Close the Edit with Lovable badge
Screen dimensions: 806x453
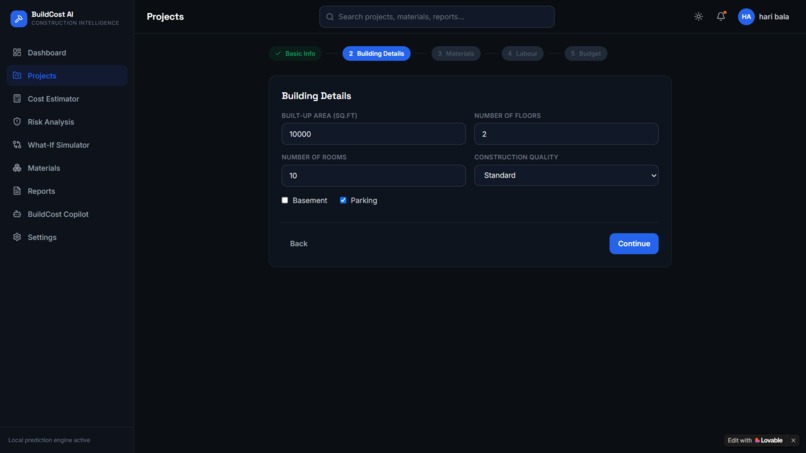pyautogui.click(x=793, y=440)
